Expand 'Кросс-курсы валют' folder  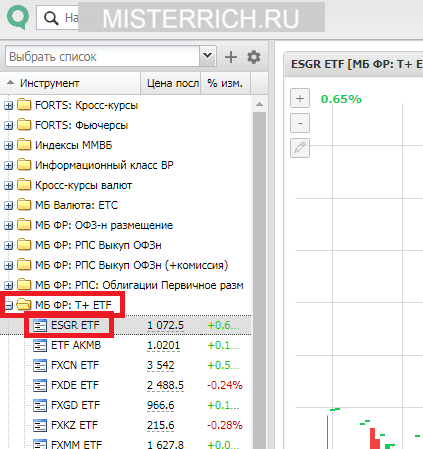8,186
